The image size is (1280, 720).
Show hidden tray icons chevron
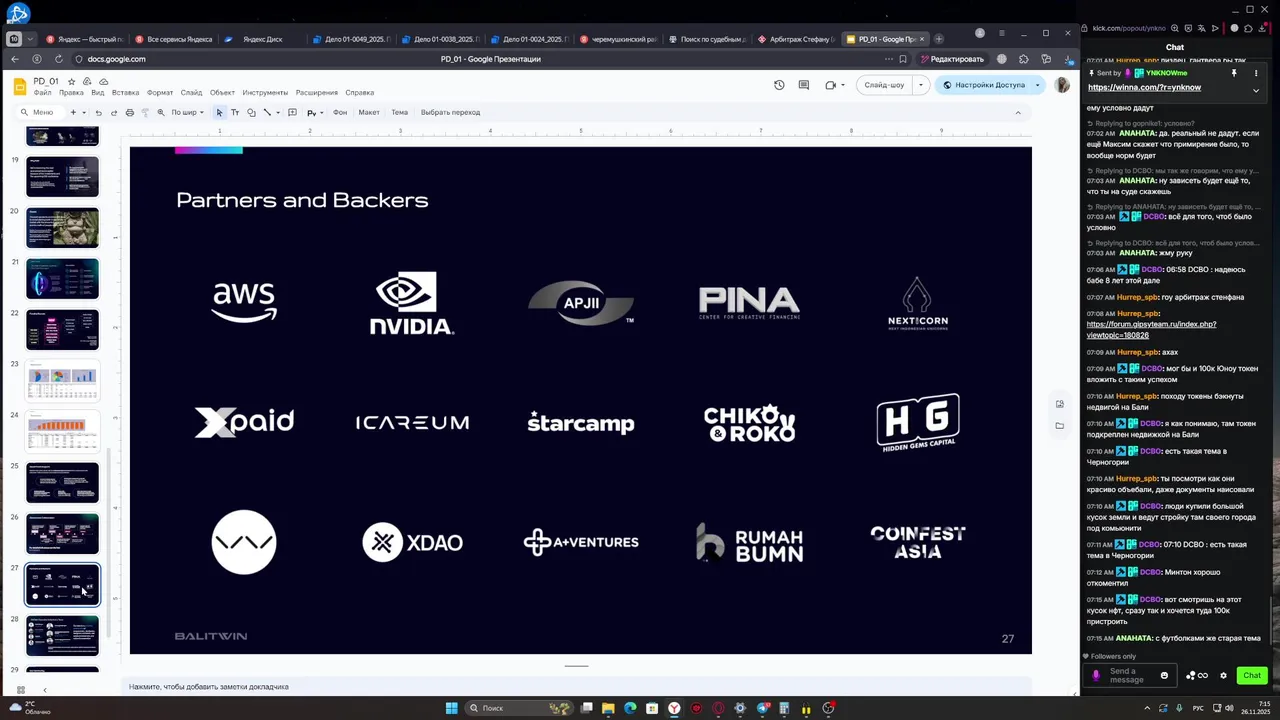[x=1147, y=708]
